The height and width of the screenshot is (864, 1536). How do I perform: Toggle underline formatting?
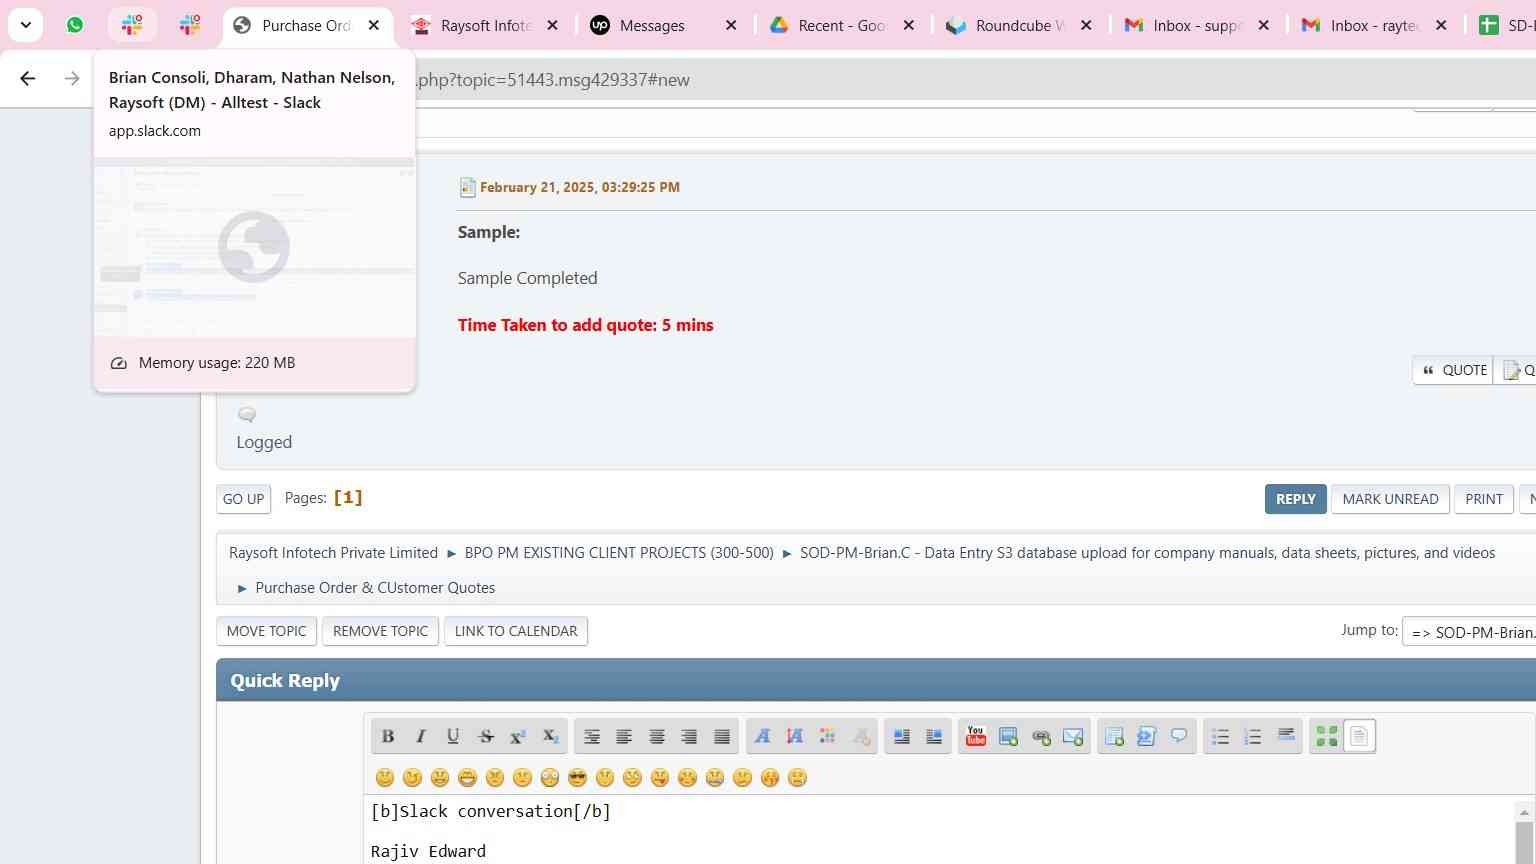453,737
